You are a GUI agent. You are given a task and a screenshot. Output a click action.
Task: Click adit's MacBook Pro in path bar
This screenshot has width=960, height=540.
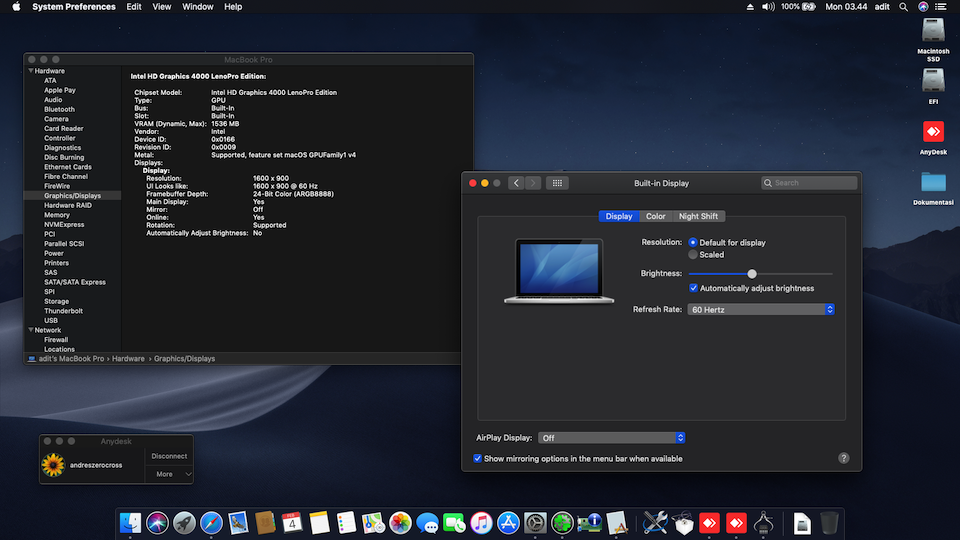(x=71, y=359)
